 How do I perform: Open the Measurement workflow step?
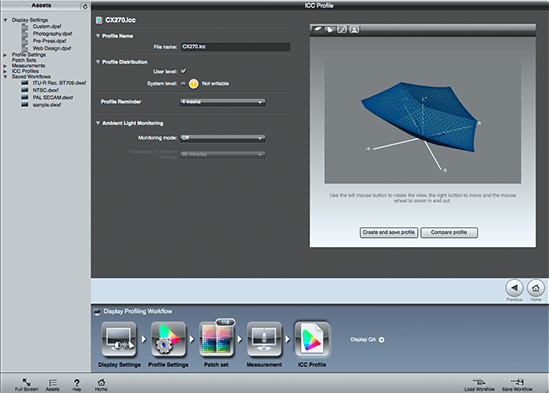click(x=264, y=339)
